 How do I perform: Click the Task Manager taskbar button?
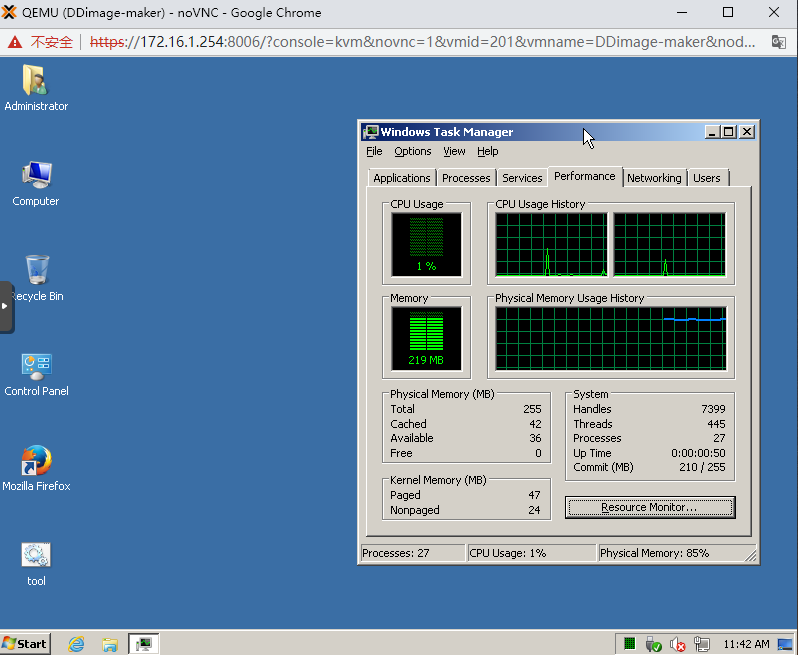click(144, 644)
